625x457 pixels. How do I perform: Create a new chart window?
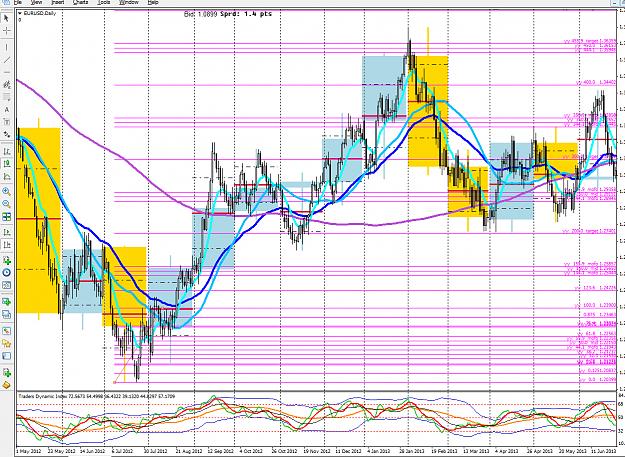coord(6,302)
